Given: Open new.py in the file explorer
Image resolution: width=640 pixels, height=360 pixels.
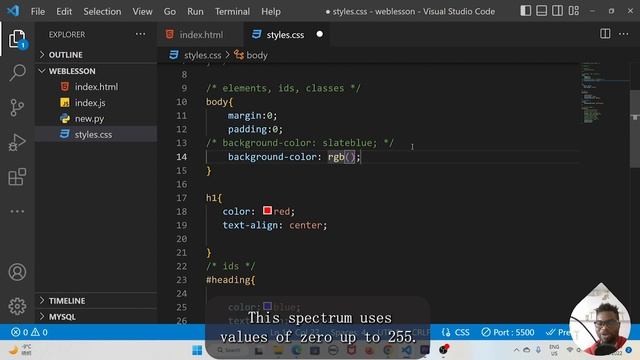Looking at the screenshot, I should [96, 118].
